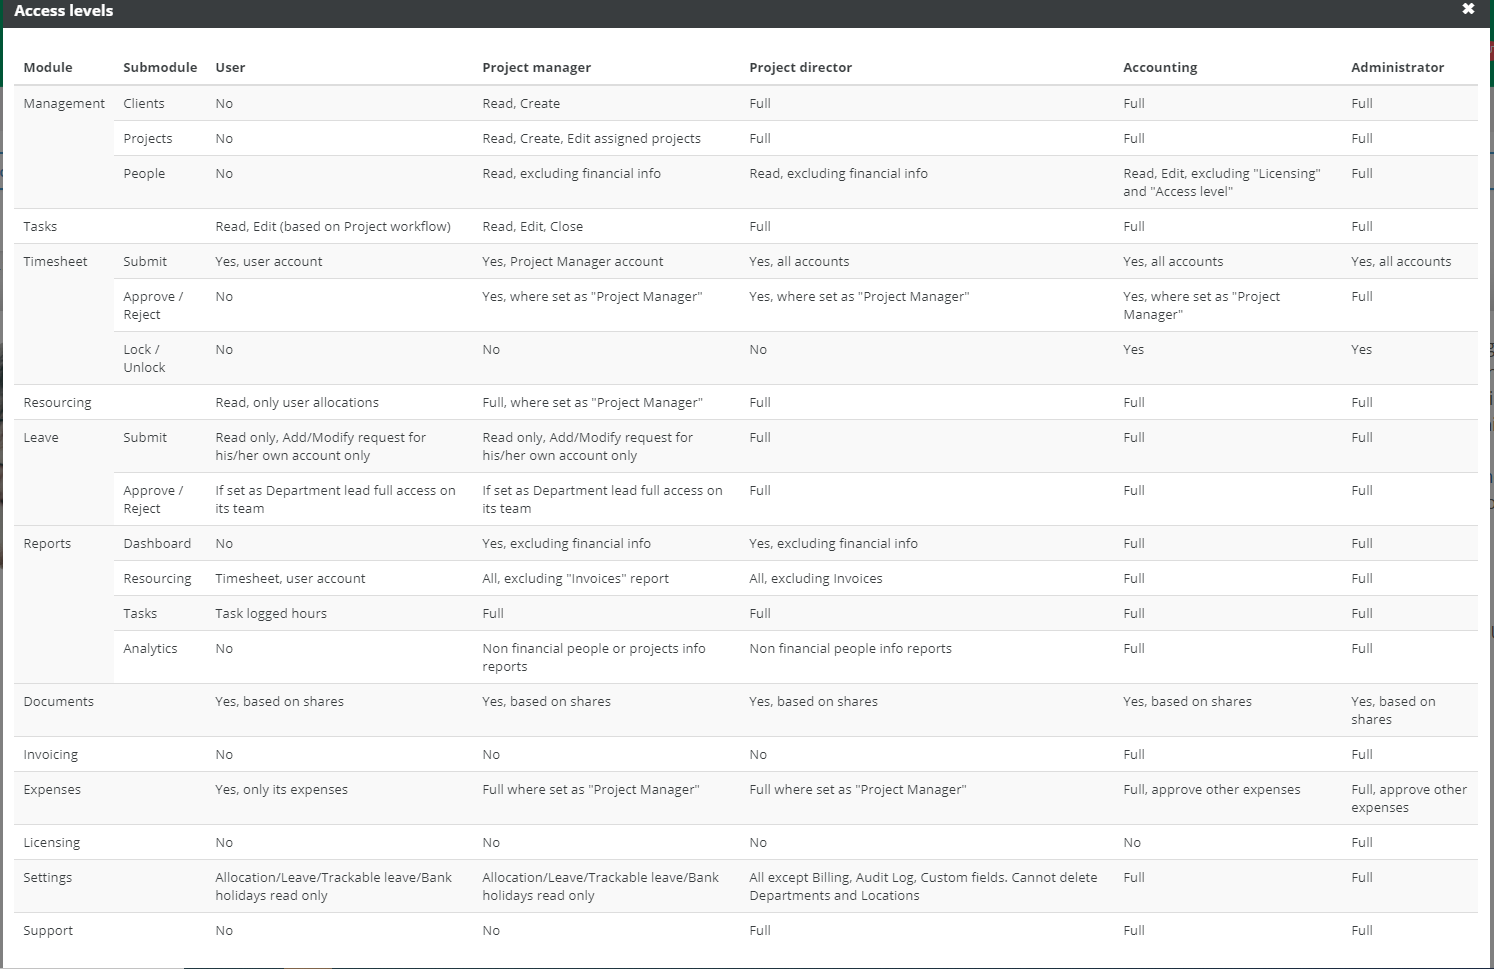
Task: Select the User column header
Action: (230, 67)
